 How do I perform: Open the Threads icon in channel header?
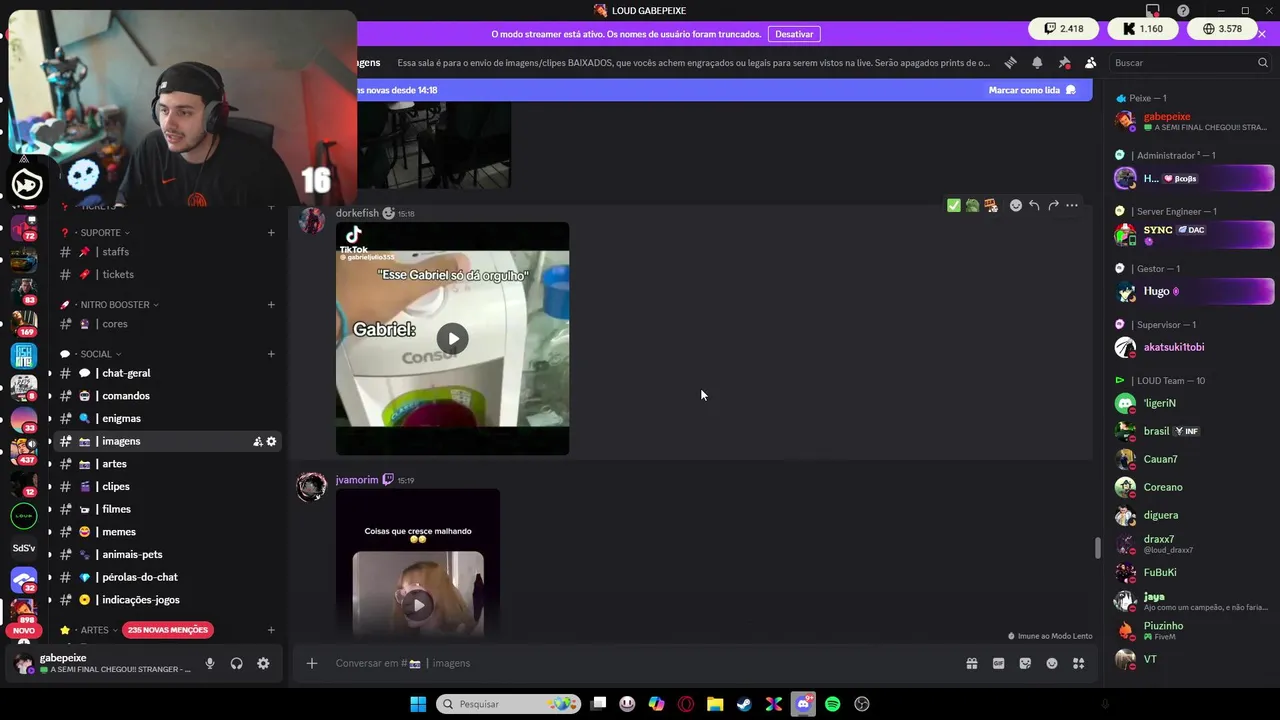[x=1010, y=63]
